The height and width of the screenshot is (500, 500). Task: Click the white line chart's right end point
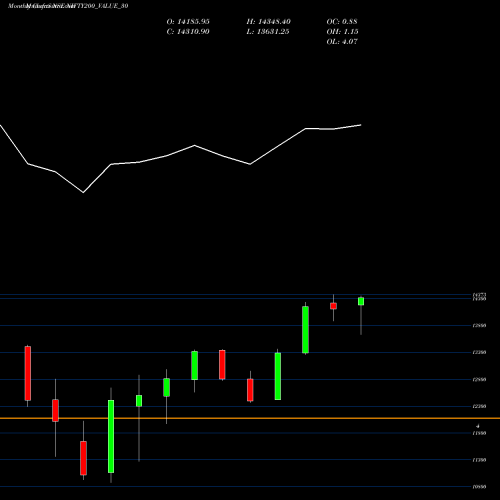[x=361, y=125]
